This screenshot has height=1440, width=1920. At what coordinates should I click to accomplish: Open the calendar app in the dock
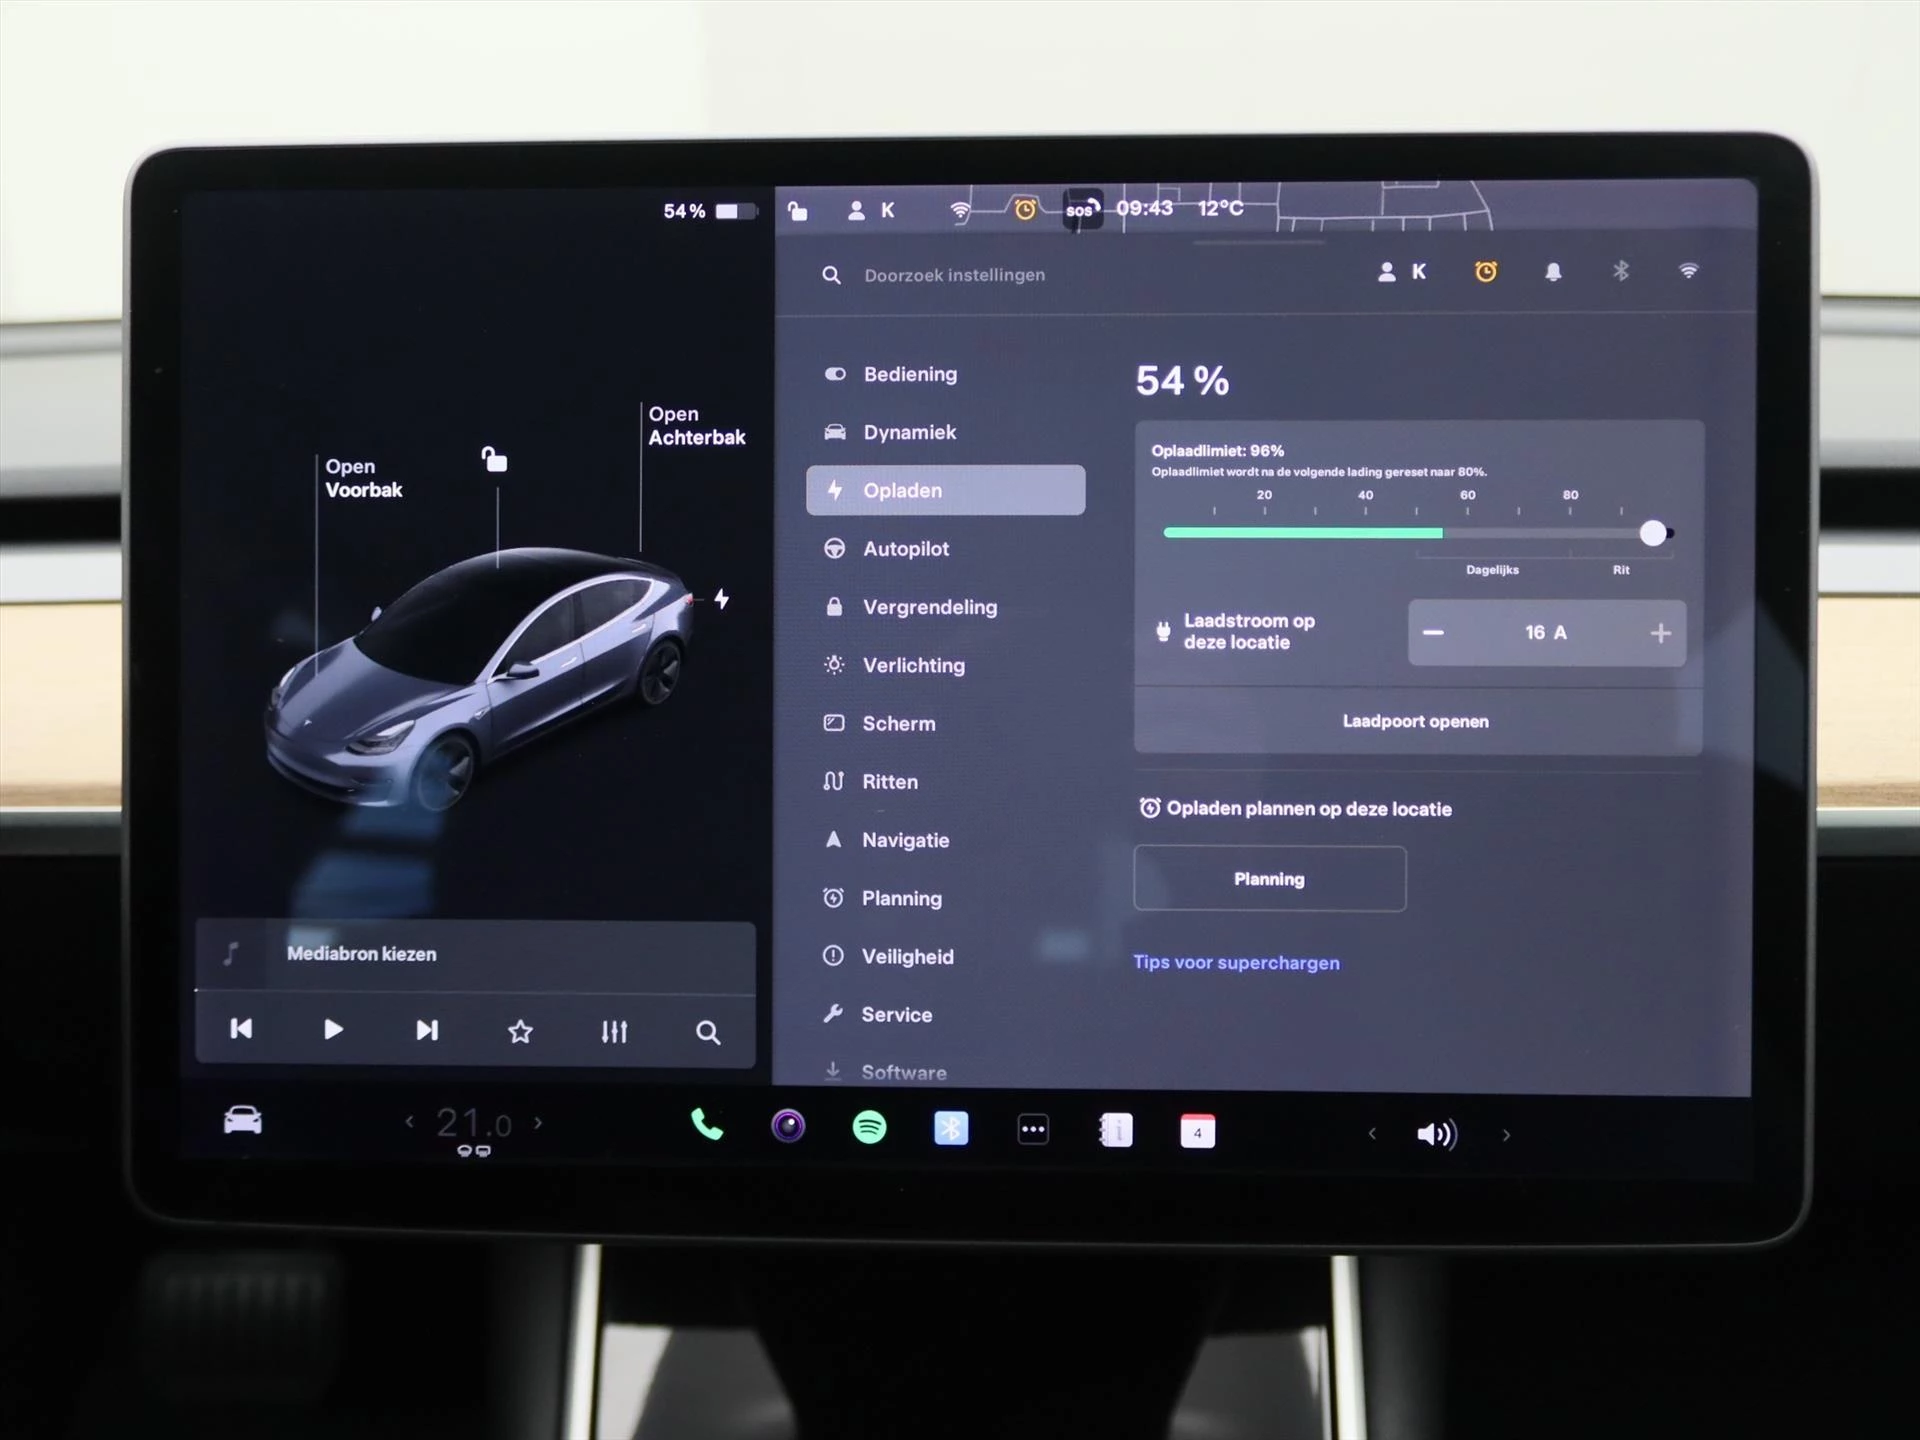[1197, 1131]
